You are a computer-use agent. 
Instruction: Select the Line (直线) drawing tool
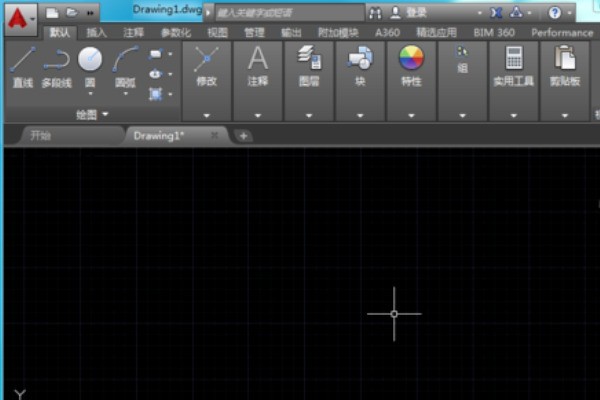tap(22, 60)
